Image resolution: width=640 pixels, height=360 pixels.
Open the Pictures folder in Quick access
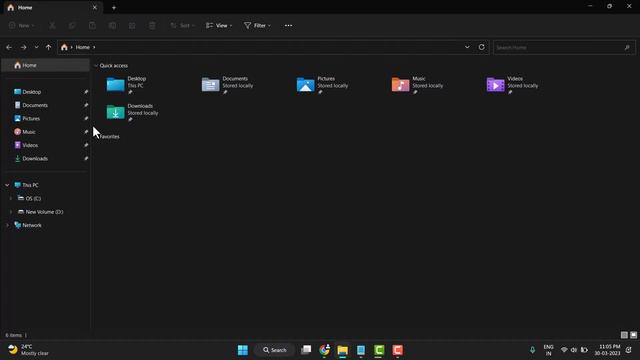tap(322, 85)
